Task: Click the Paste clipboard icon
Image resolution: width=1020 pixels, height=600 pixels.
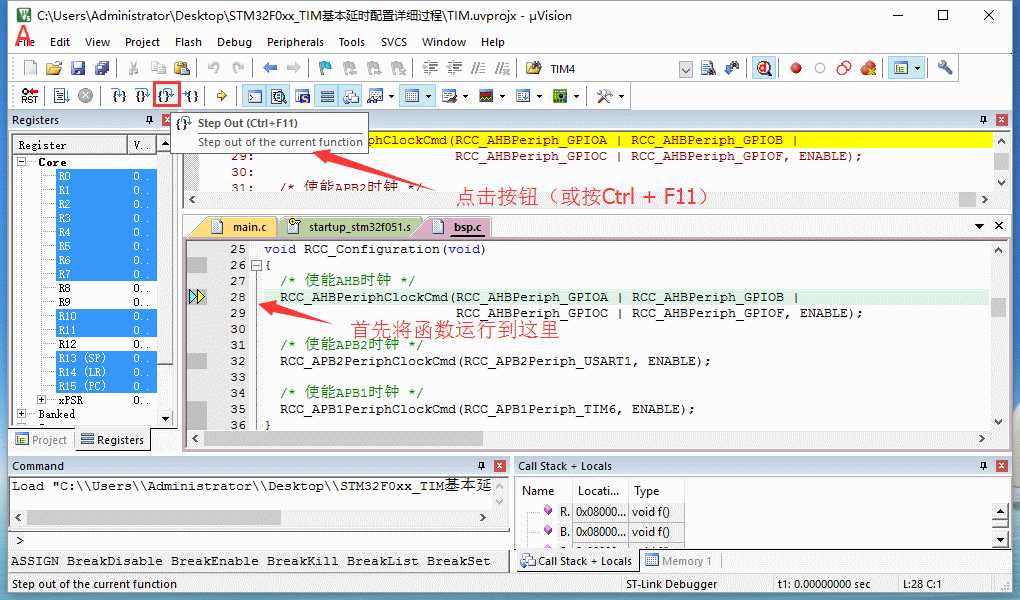Action: click(182, 68)
